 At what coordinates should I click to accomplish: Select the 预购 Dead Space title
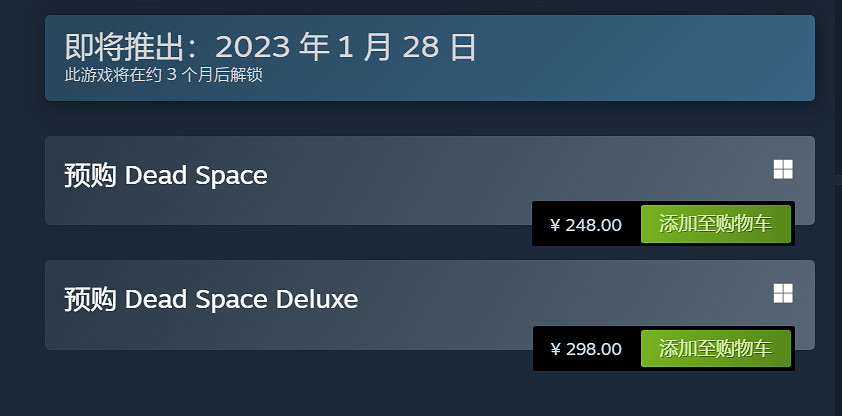(166, 176)
